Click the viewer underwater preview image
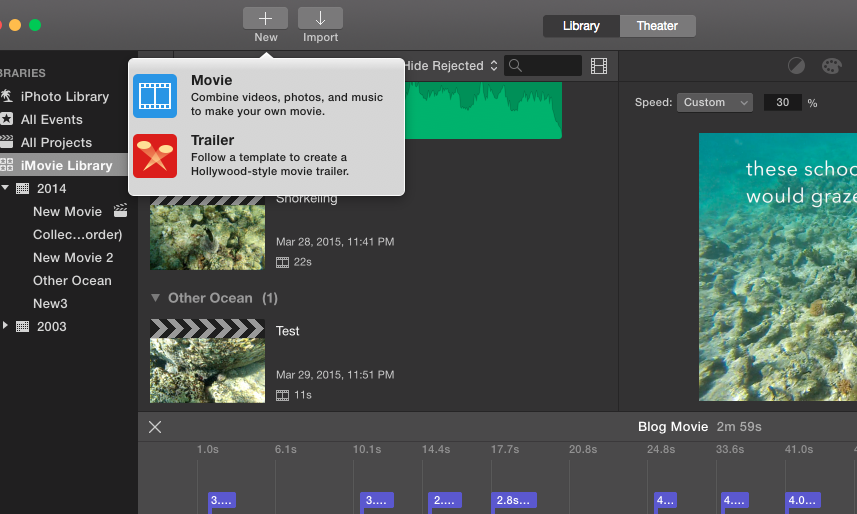Viewport: 857px width, 514px height. (778, 267)
